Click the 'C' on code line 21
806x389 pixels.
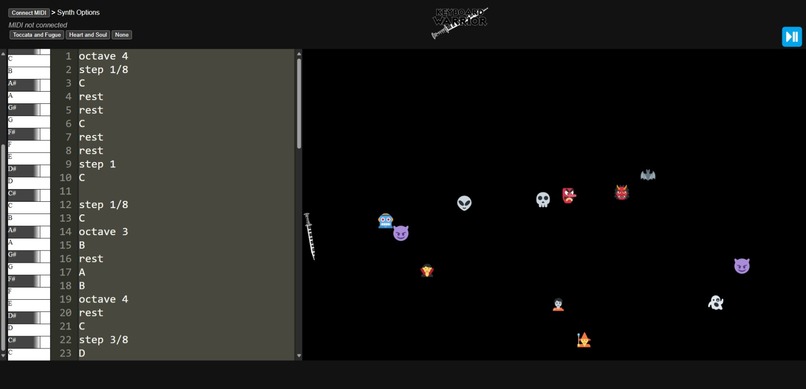pos(82,326)
